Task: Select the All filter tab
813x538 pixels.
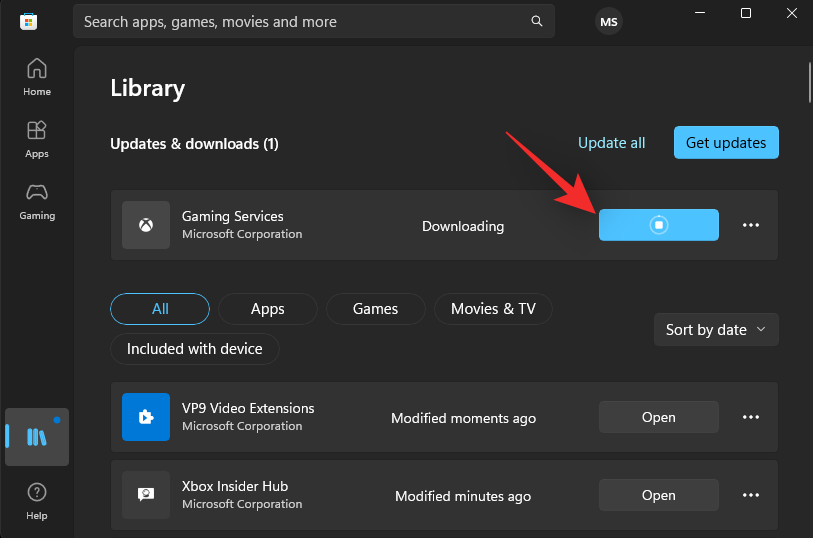Action: pos(160,309)
